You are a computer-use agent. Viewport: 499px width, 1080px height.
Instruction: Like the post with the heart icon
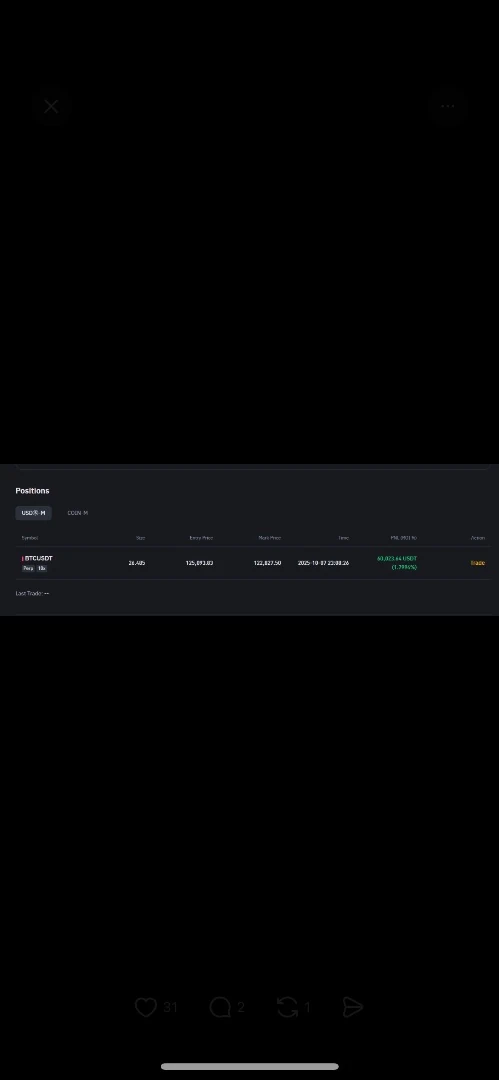[x=145, y=1007]
